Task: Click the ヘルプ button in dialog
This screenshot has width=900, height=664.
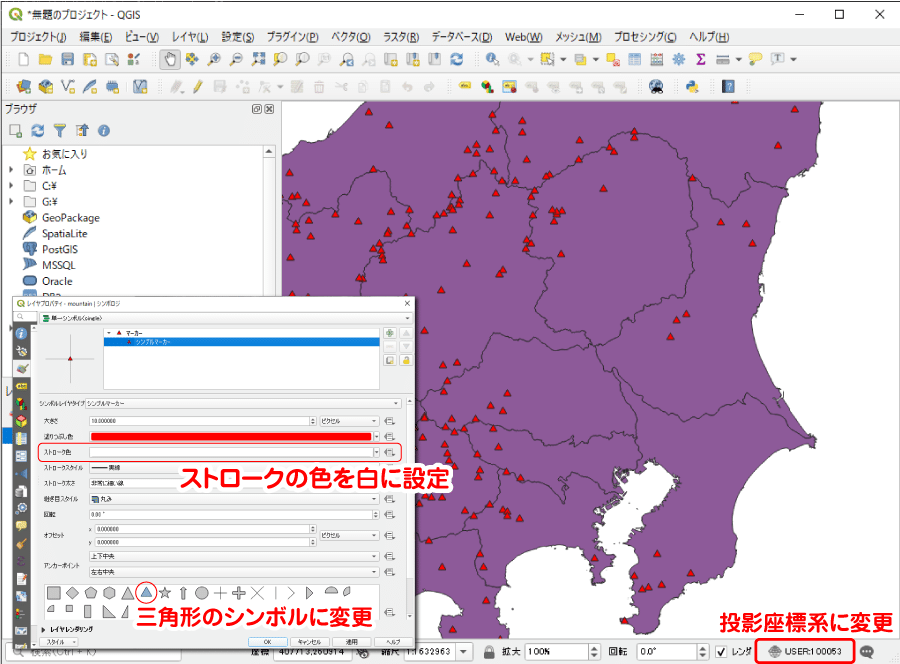Action: click(393, 642)
